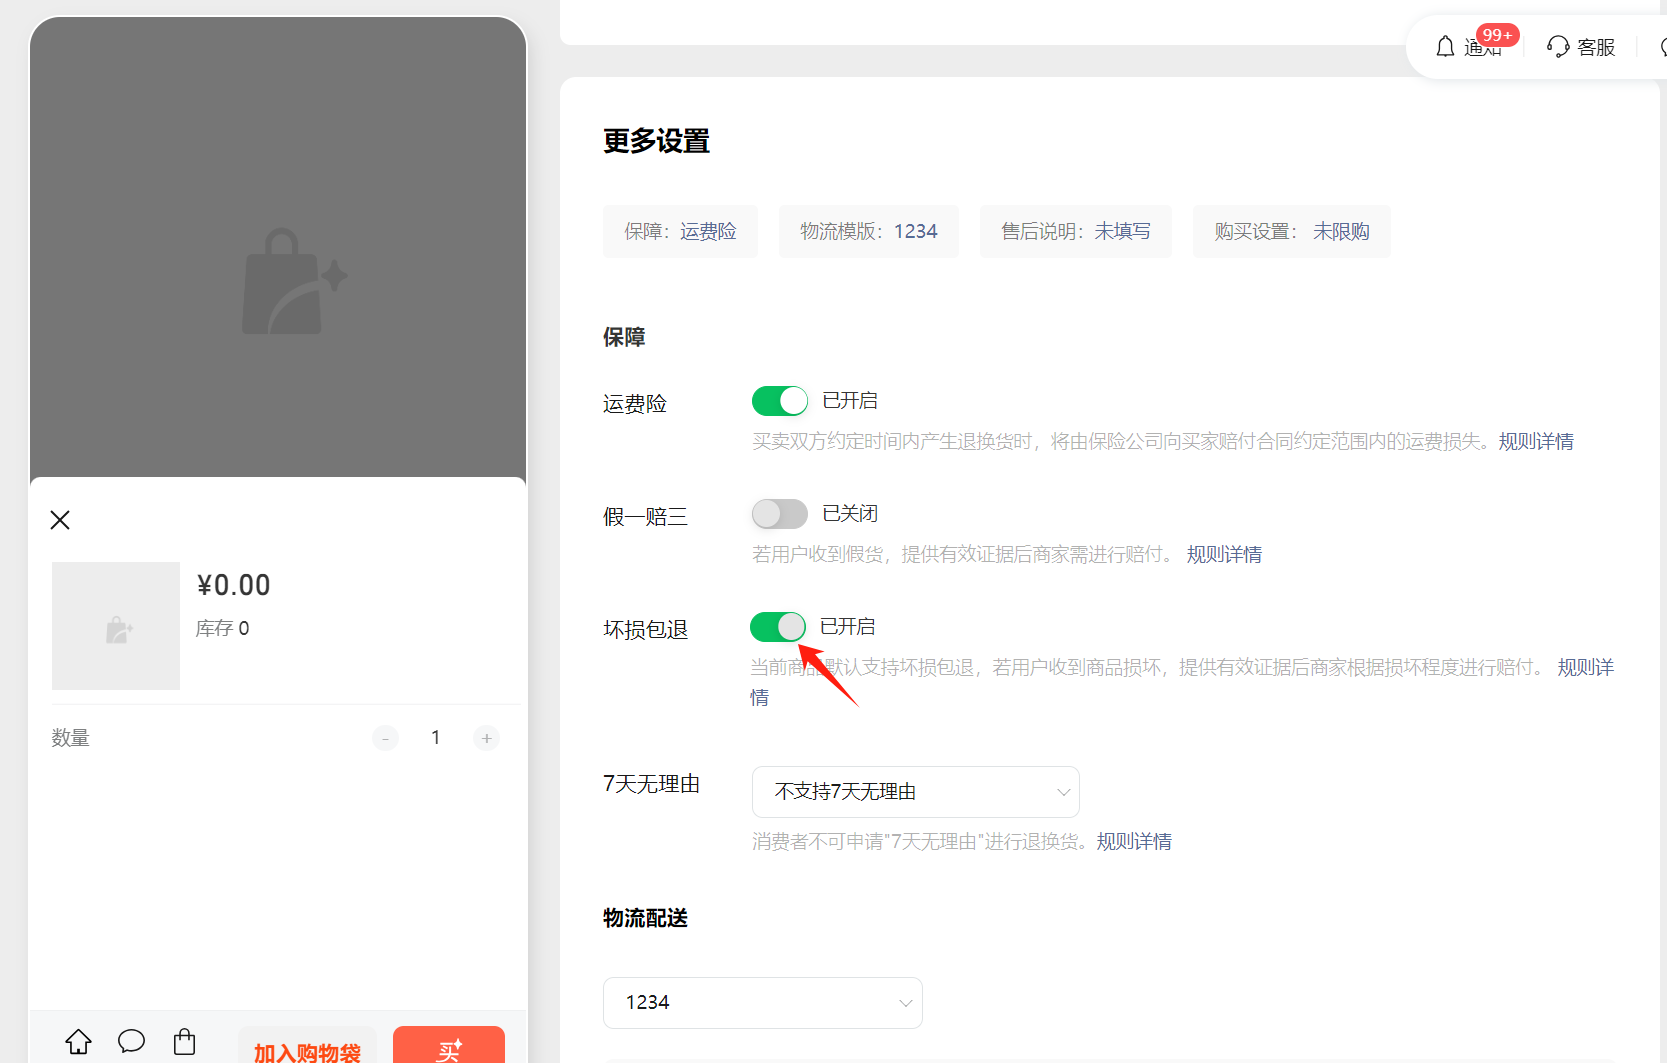Select the 购买设置: 未限购 setting chip
The width and height of the screenshot is (1667, 1063).
click(x=1291, y=231)
